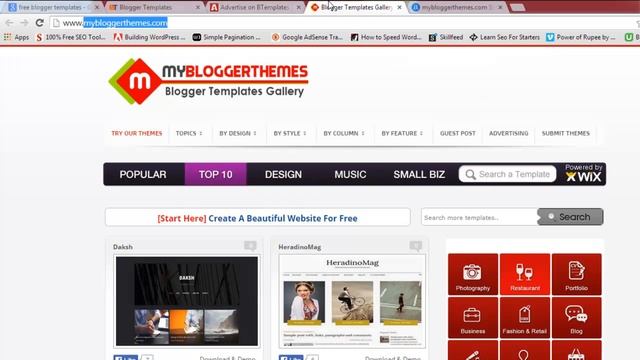The image size is (640, 360).
Task: Go forward with the browser forward arrow
Action: (24, 23)
